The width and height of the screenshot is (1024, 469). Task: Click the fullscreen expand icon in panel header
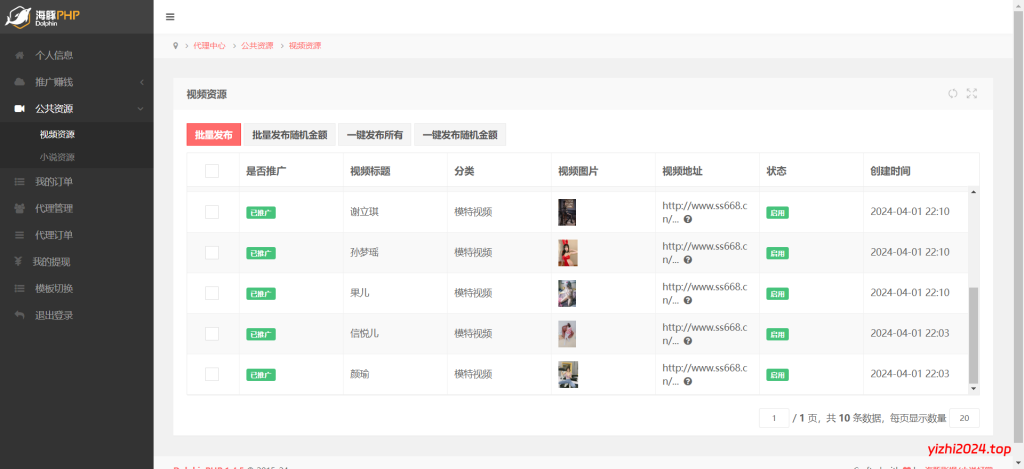[972, 93]
